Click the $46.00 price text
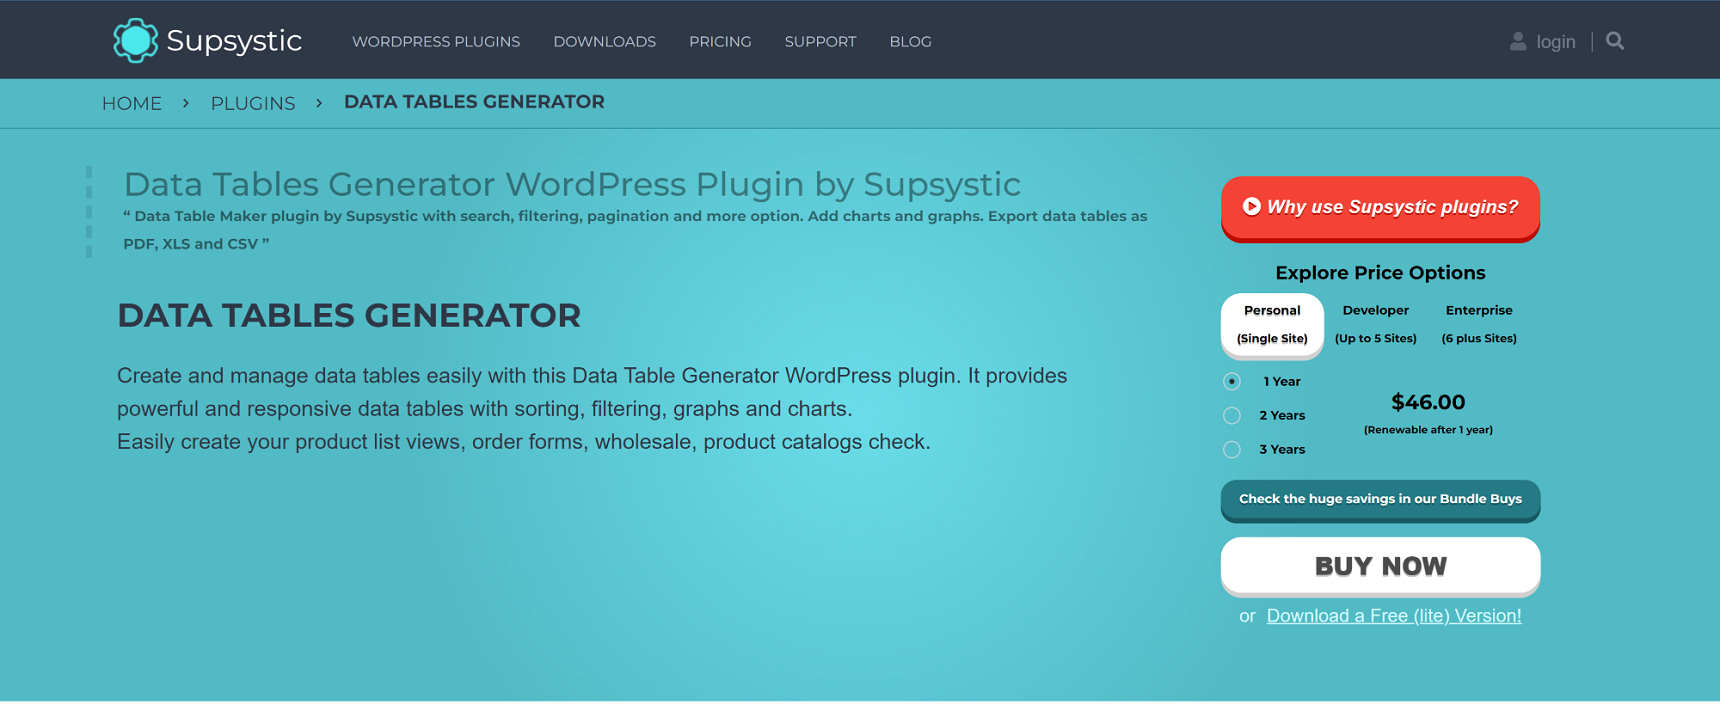The image size is (1720, 705). (1428, 402)
